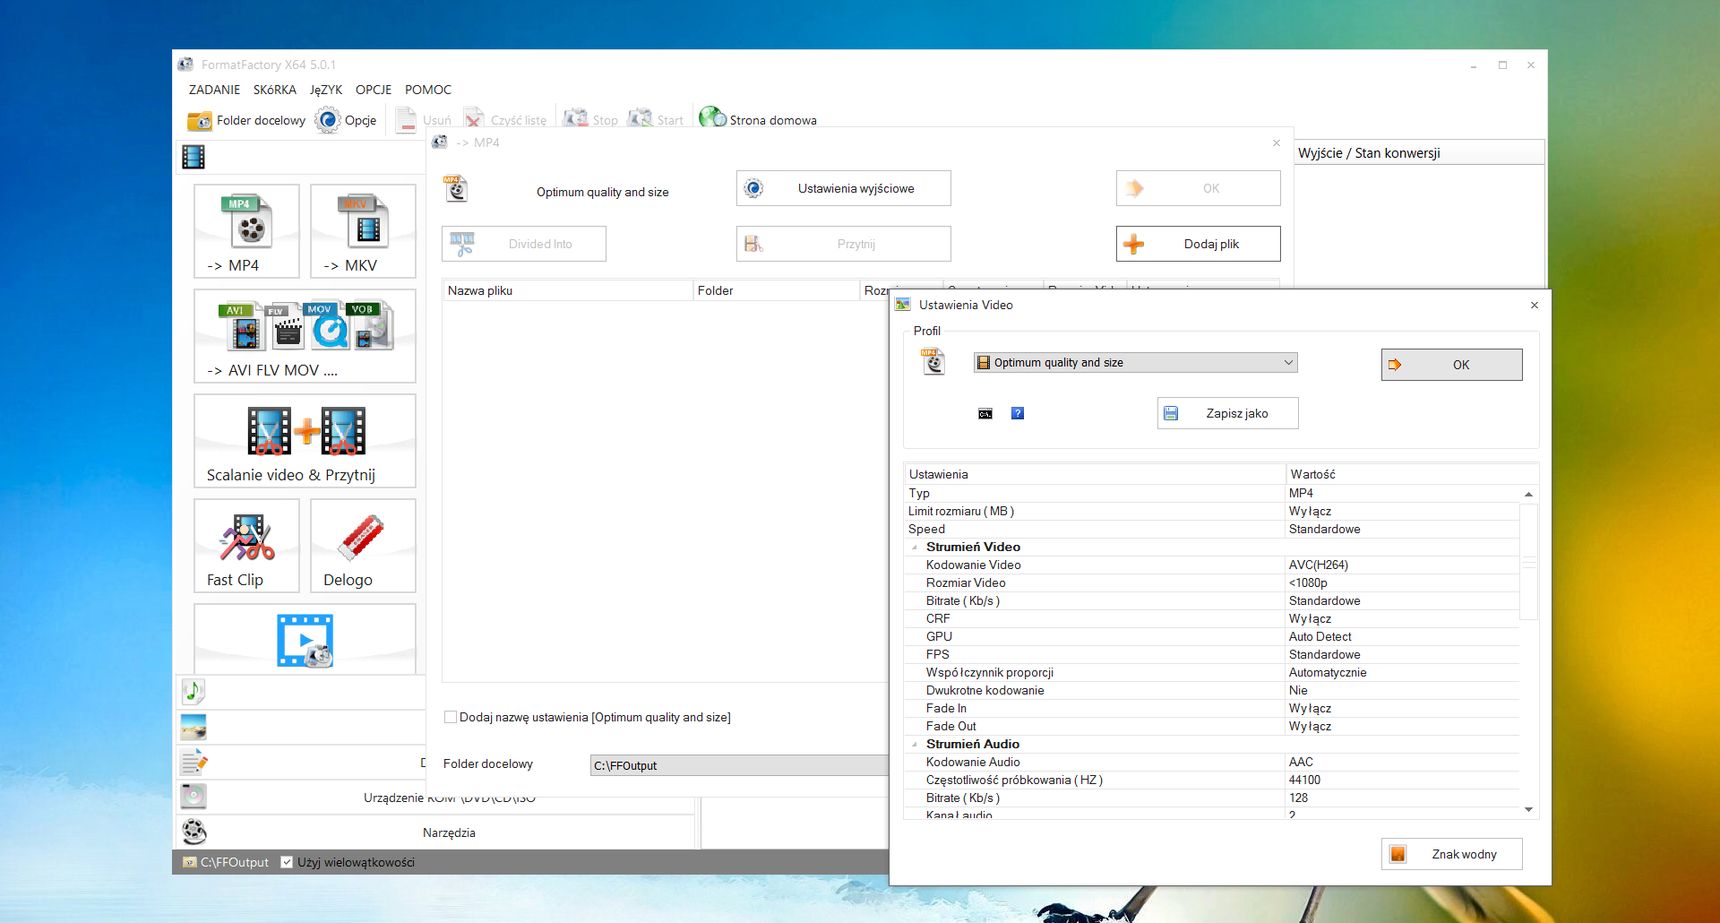1720x923 pixels.
Task: Click OK in Ustawienia Video dialog
Action: 1451,365
